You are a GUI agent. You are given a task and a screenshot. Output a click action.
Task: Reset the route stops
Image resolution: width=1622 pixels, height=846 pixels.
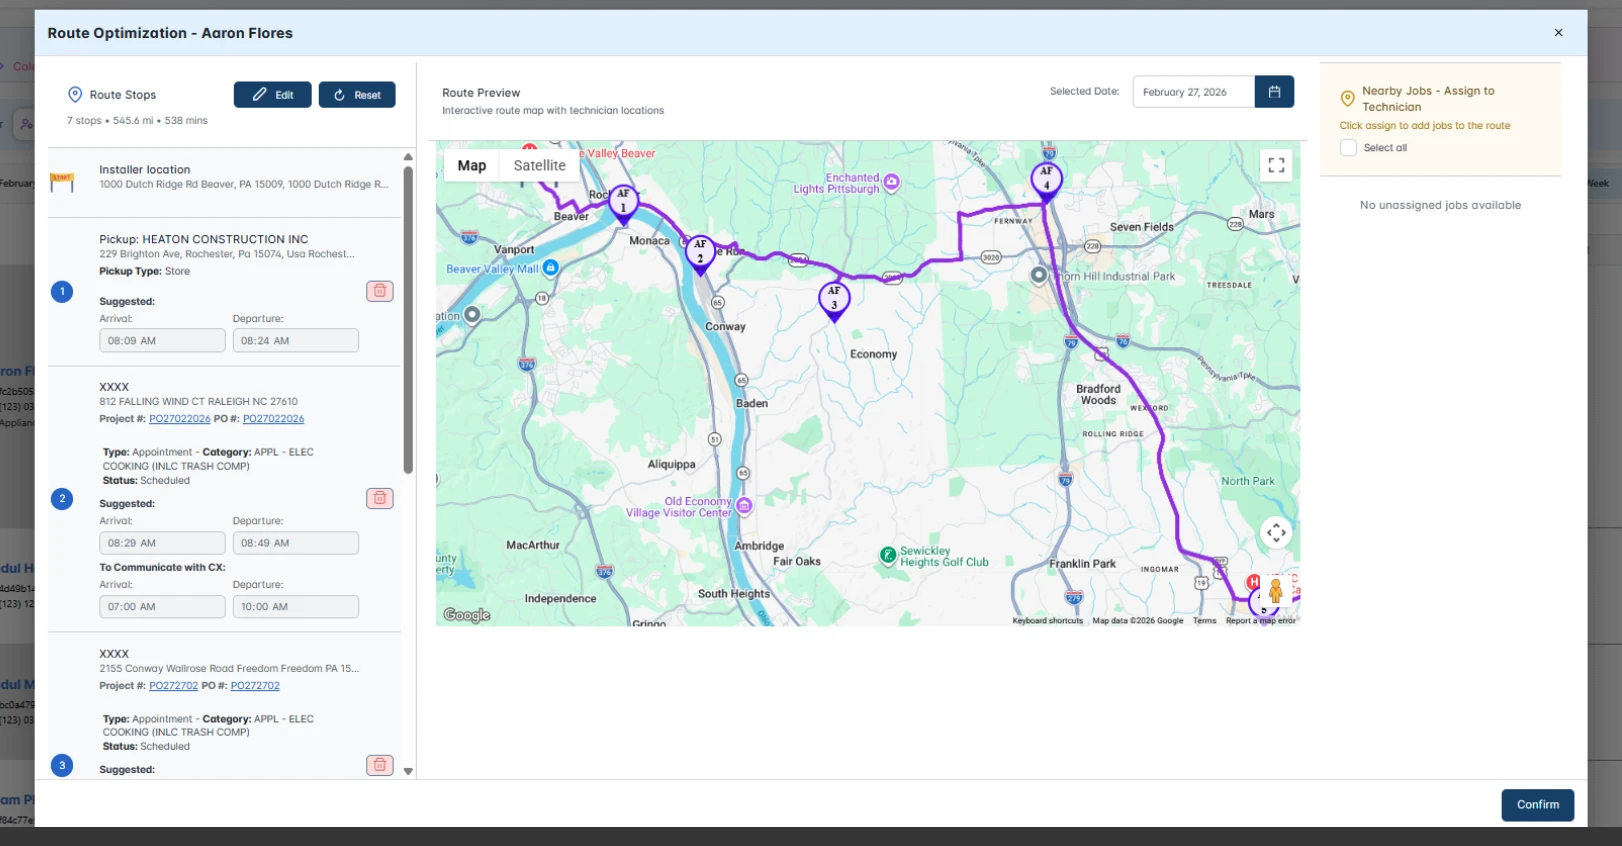click(357, 95)
